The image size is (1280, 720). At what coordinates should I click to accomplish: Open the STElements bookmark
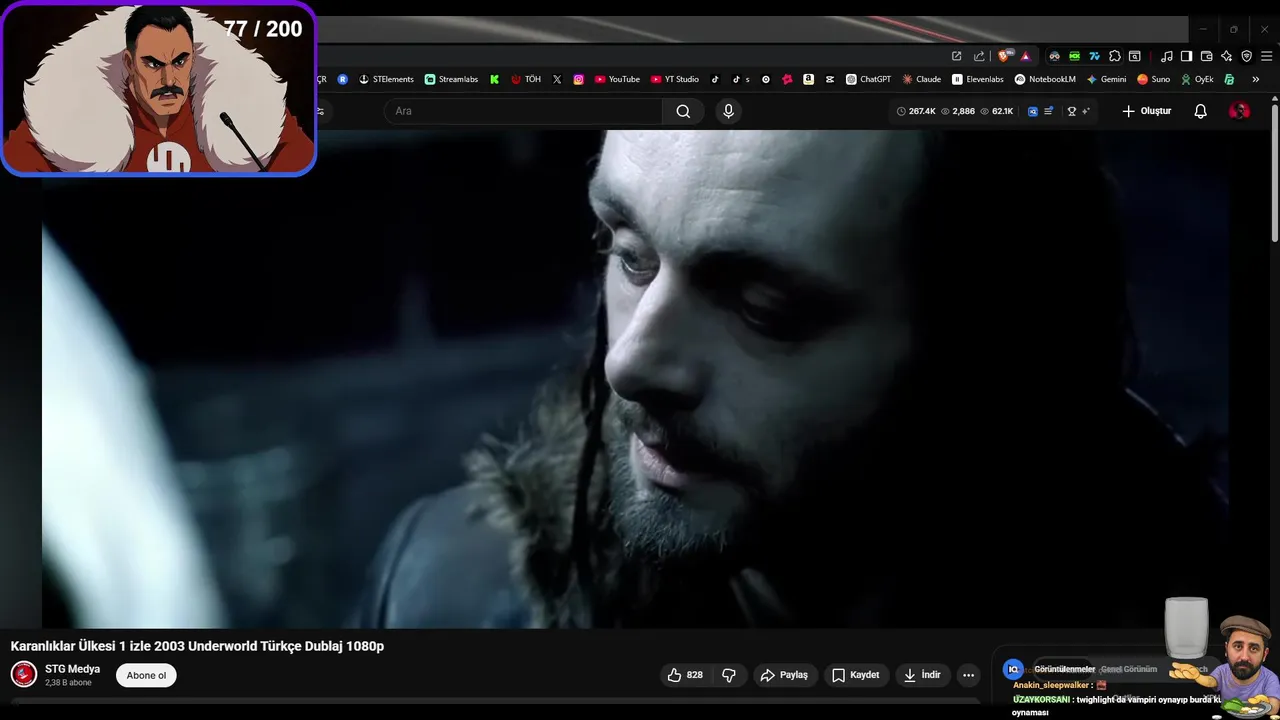pos(386,79)
